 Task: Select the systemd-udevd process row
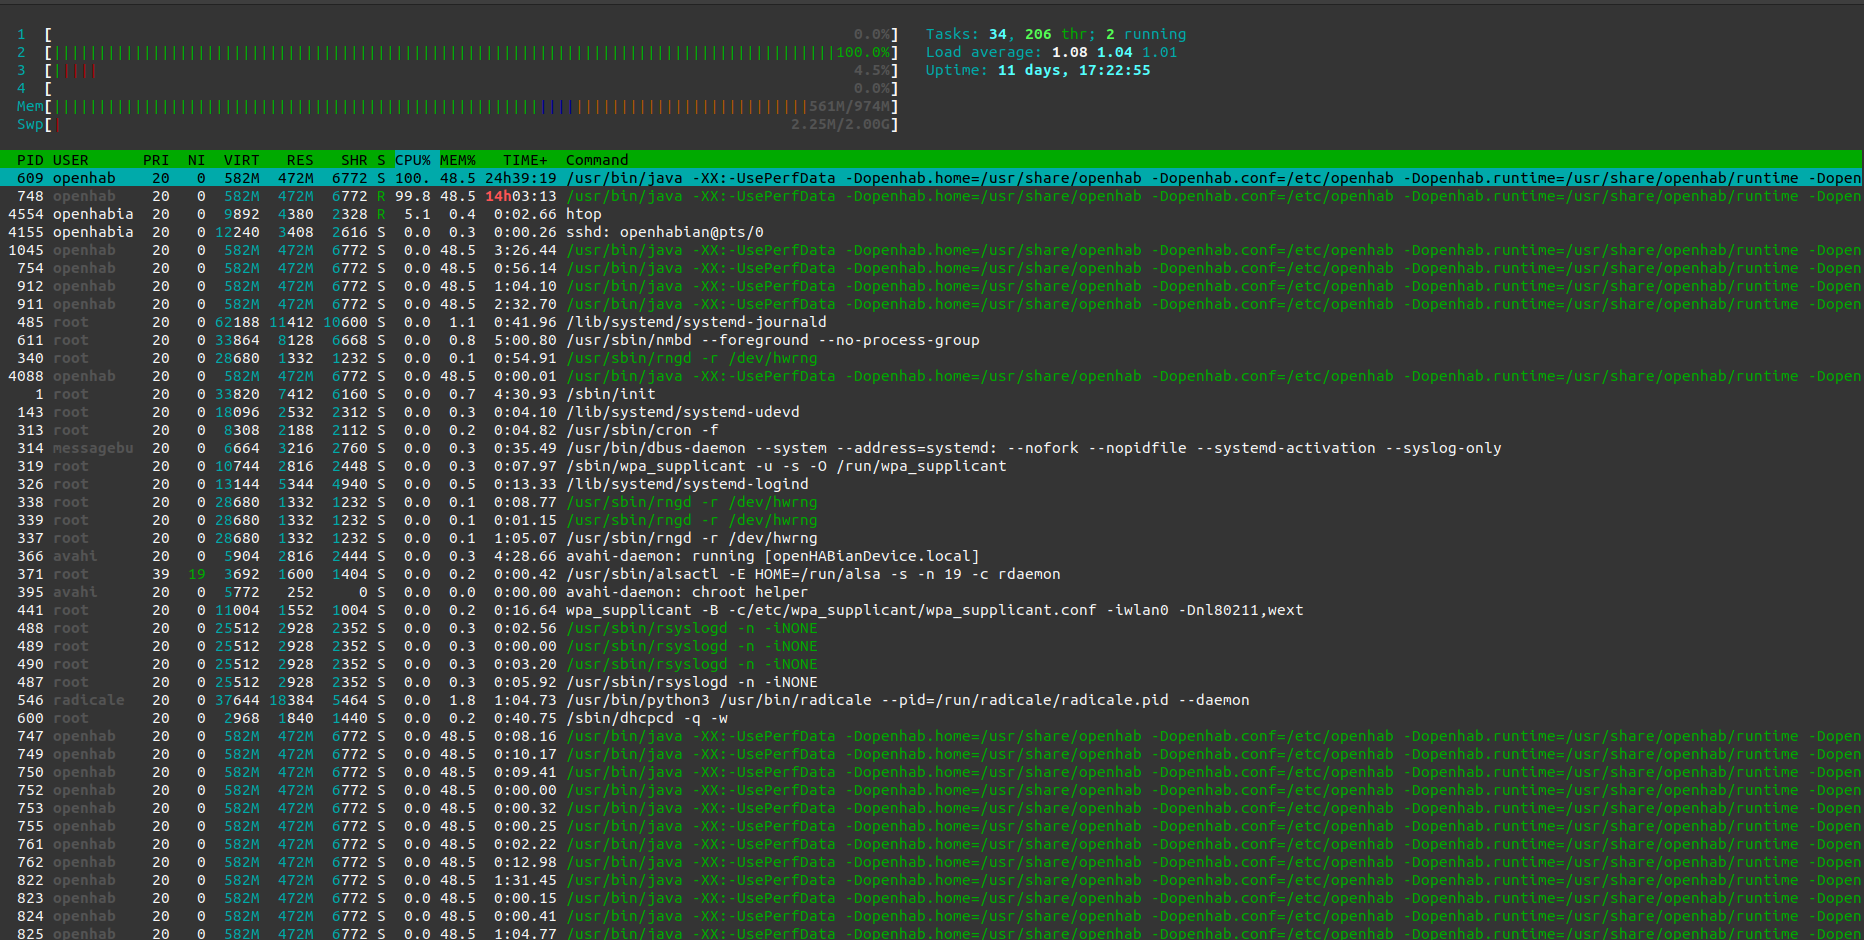click(x=931, y=412)
